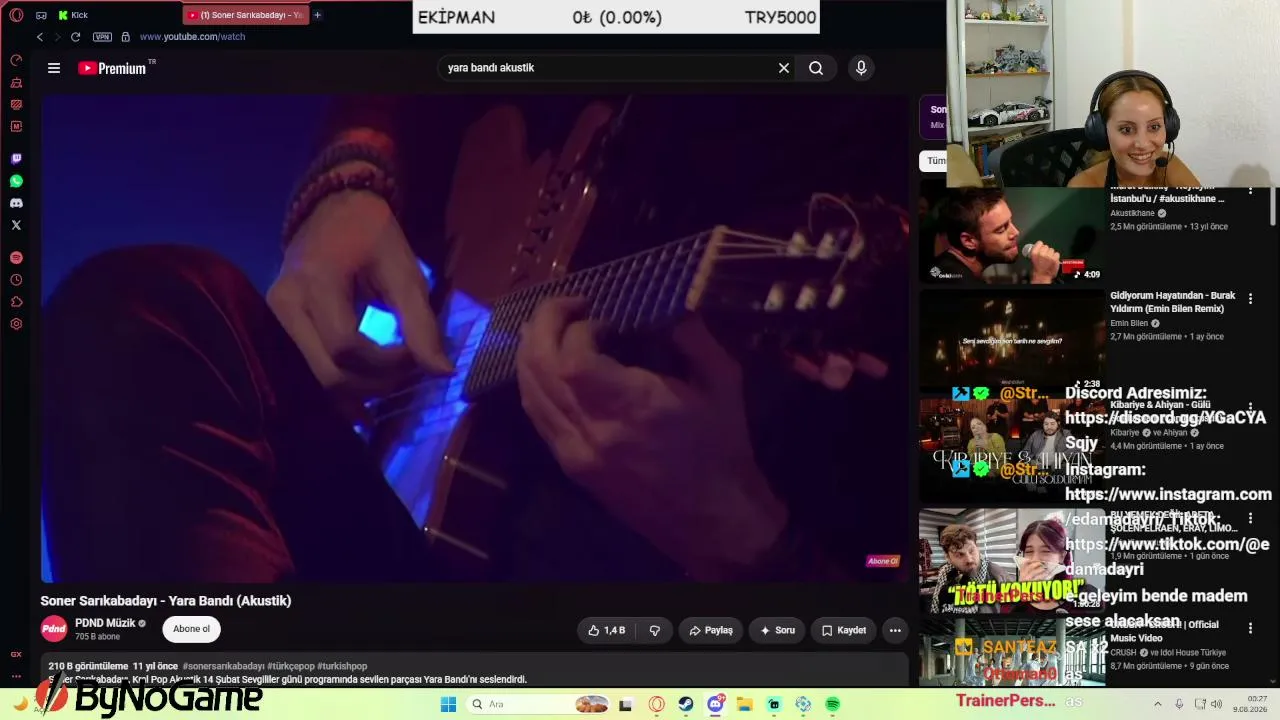Open the Discord panel in the sidebar
The height and width of the screenshot is (720, 1280).
[x=16, y=203]
